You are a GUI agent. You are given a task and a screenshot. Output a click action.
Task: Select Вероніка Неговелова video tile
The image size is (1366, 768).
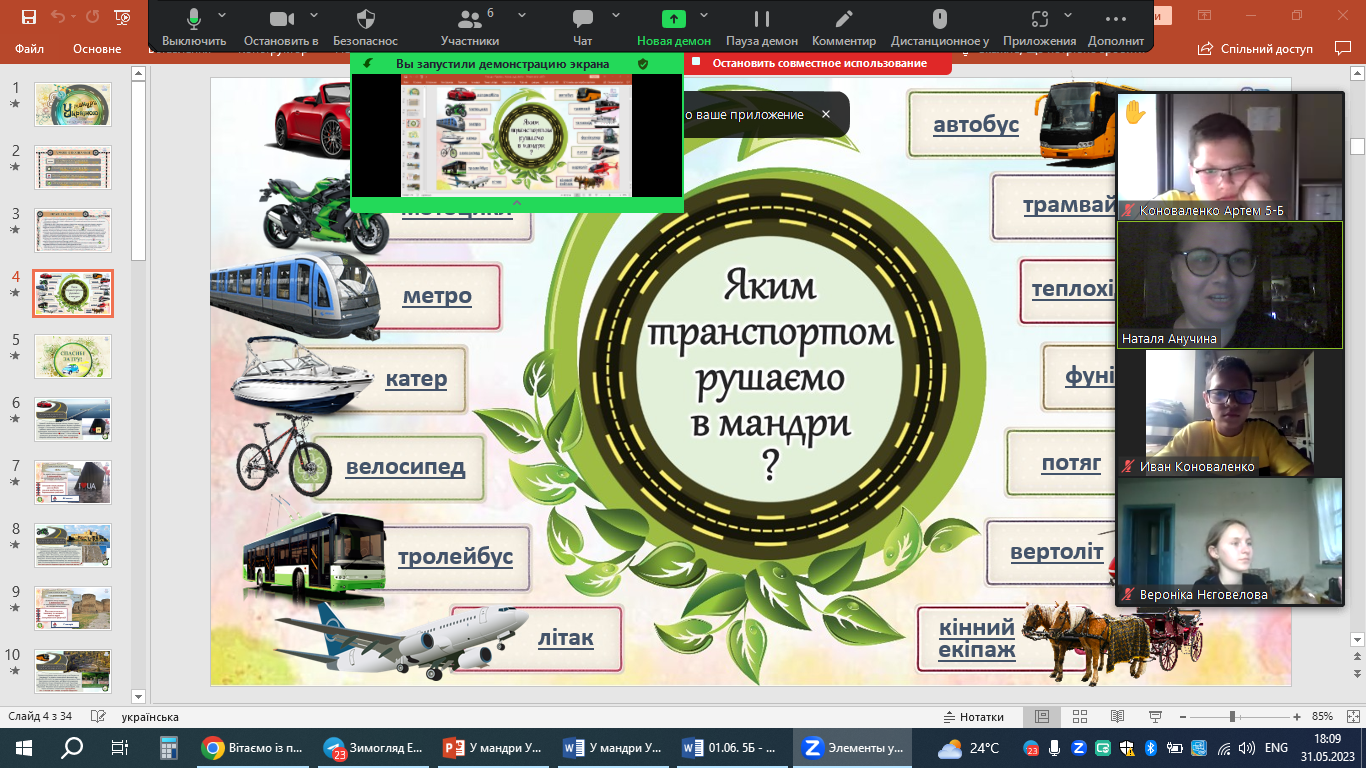tap(1230, 541)
